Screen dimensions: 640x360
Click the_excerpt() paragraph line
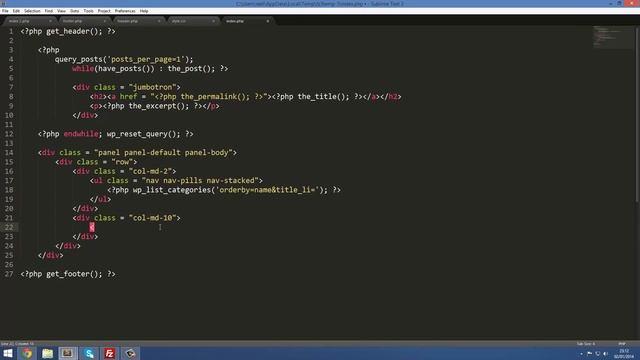(x=155, y=106)
